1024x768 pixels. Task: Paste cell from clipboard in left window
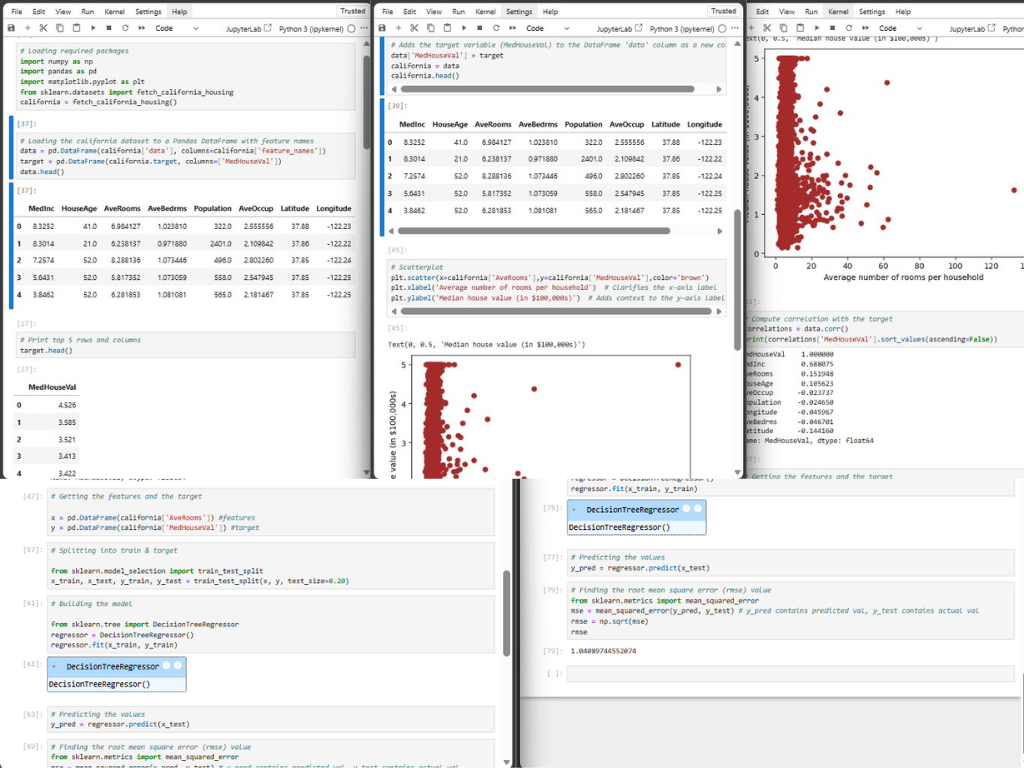[76, 28]
